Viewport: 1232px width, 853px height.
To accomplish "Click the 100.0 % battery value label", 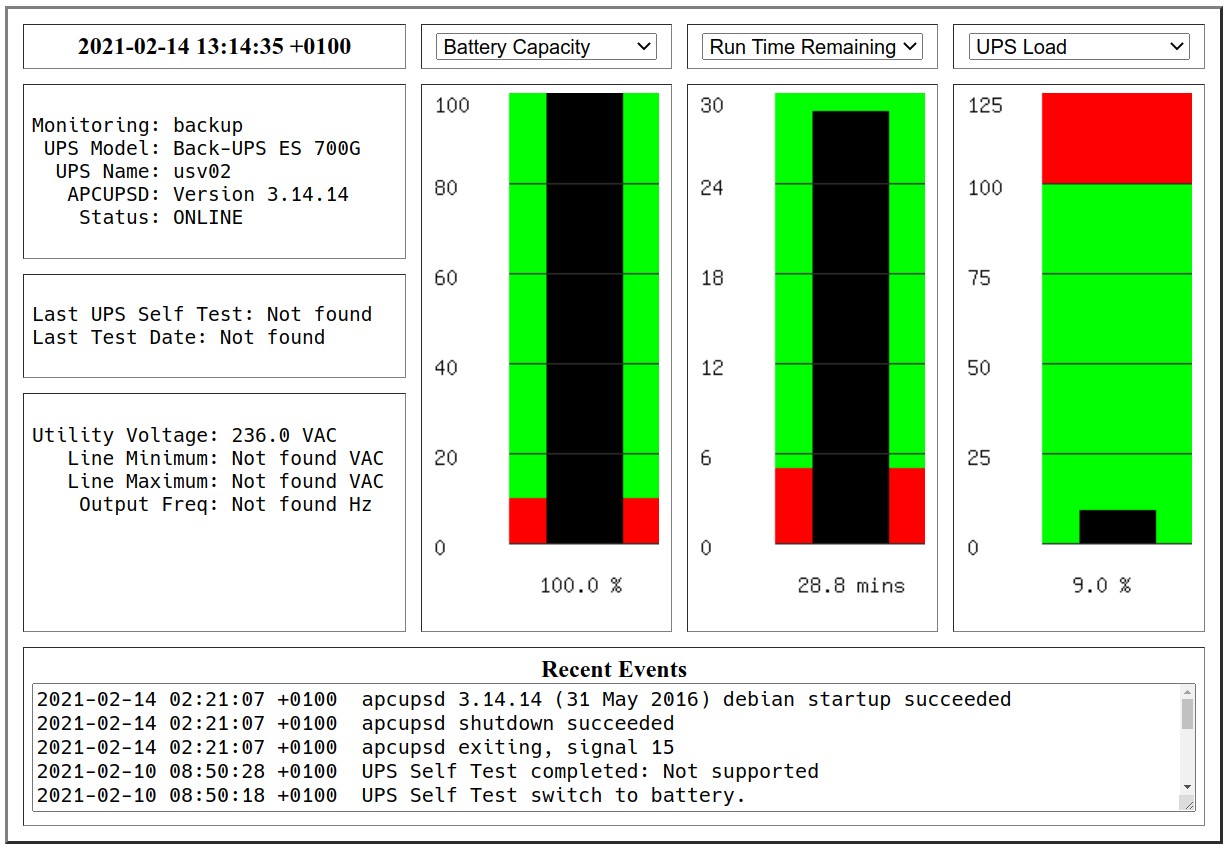I will coord(581,585).
